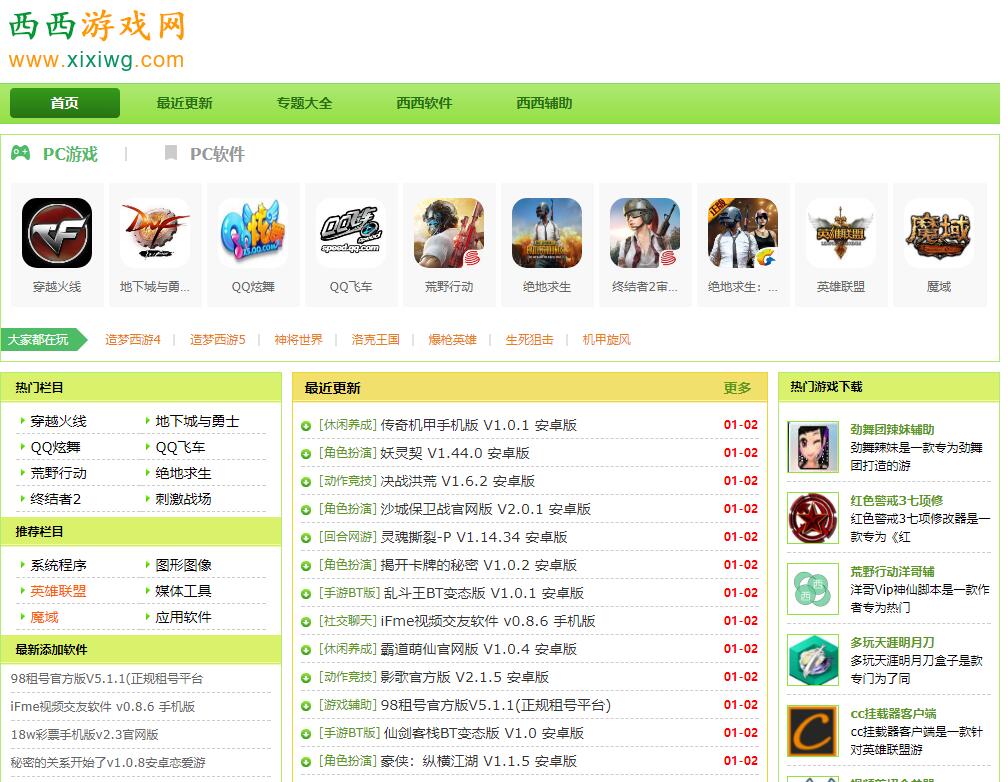Open 穿越火线 in the 热门栏目 list
Image resolution: width=1008 pixels, height=782 pixels.
[58, 421]
